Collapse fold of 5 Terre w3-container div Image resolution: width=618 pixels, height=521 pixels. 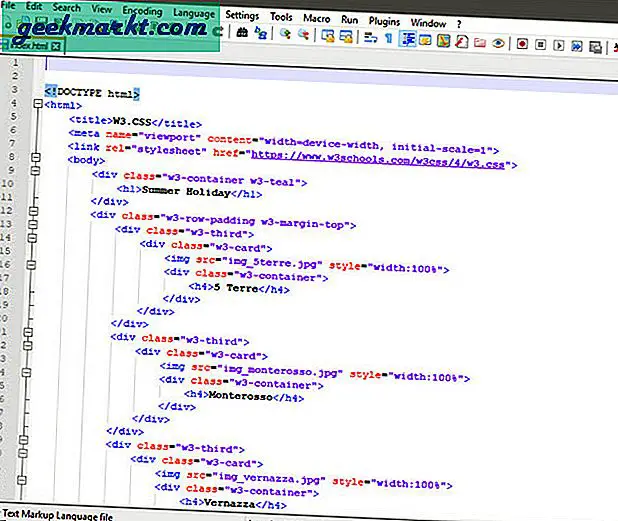click(32, 265)
